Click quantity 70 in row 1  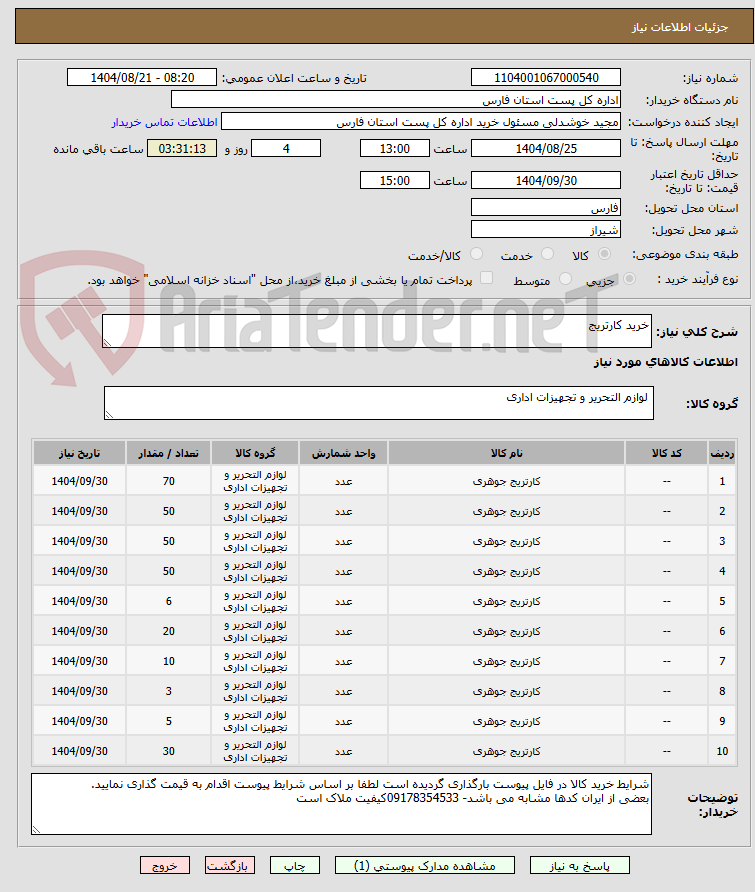pos(168,481)
